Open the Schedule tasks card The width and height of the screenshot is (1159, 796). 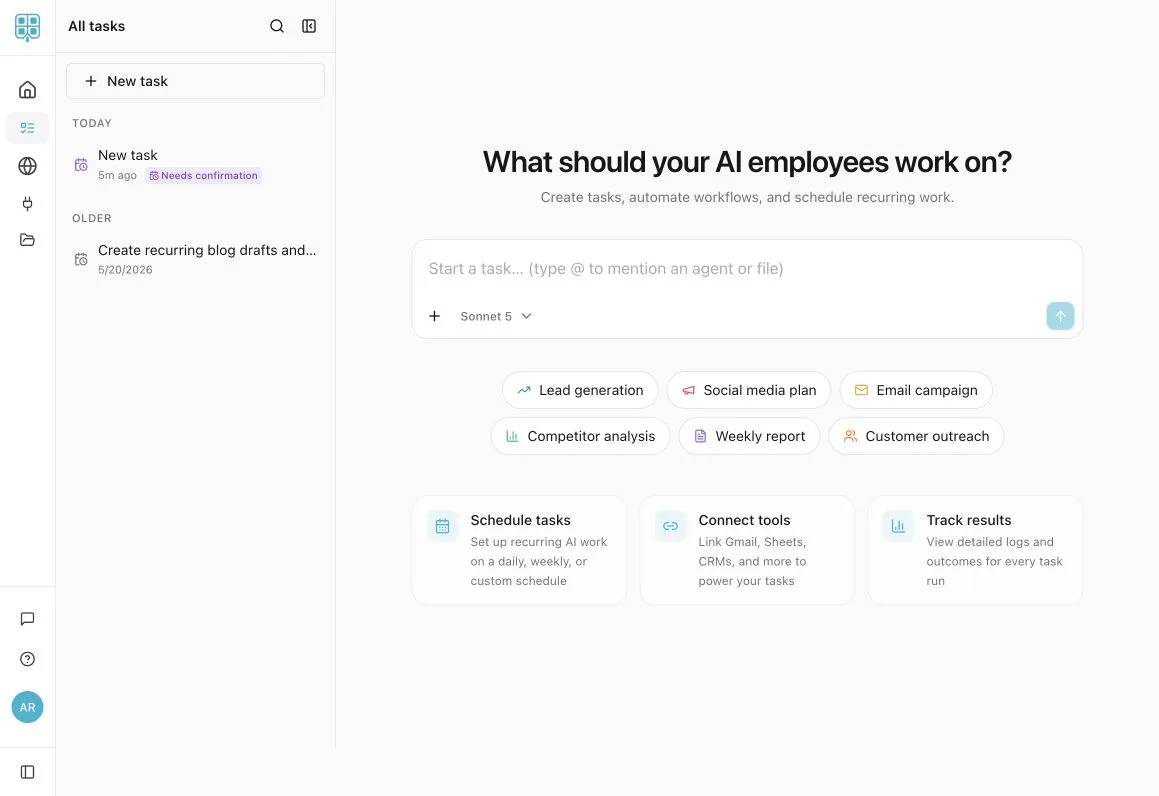(x=520, y=550)
